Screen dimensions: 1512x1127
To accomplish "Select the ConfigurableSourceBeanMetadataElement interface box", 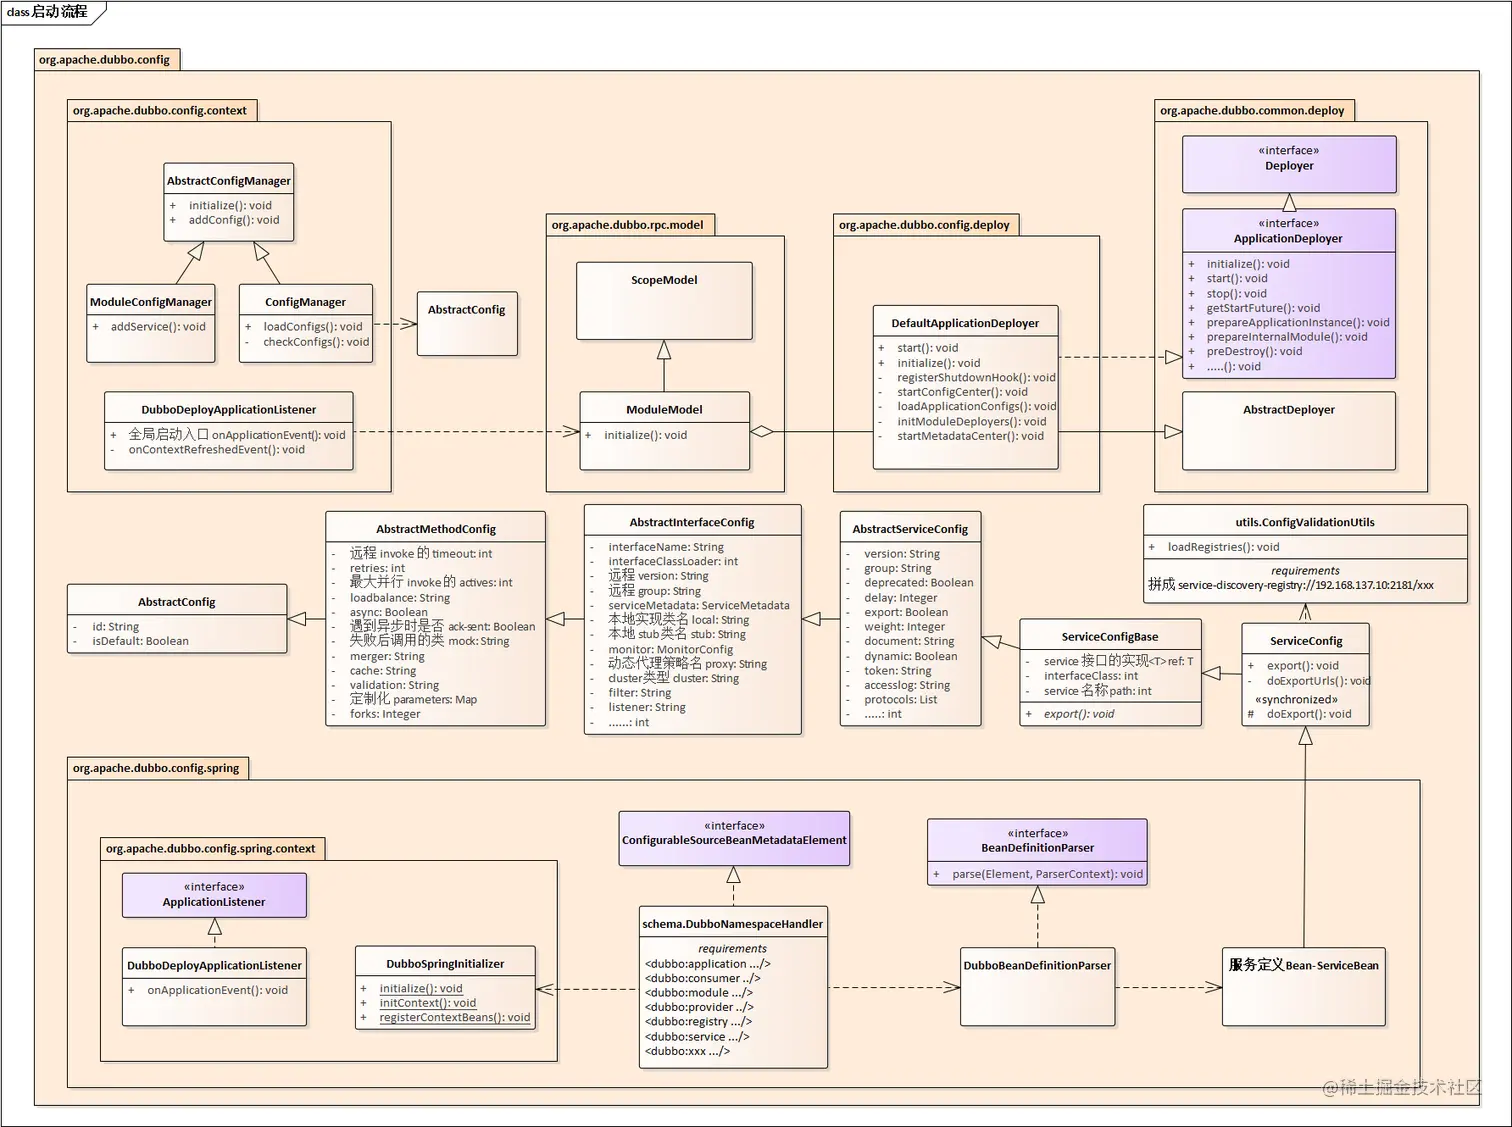I will (734, 838).
